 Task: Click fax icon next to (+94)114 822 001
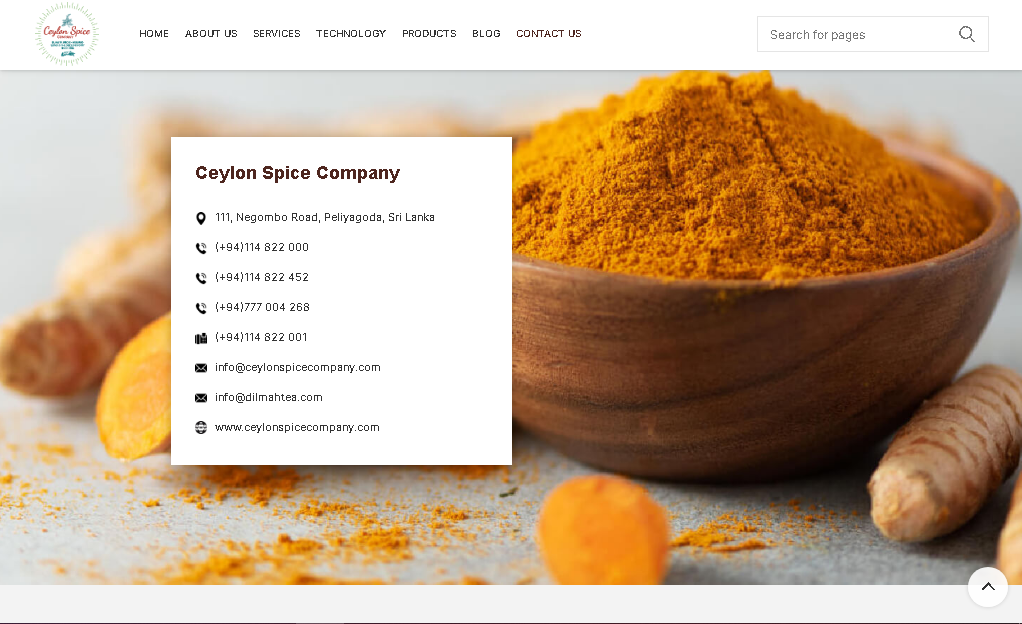pyautogui.click(x=201, y=338)
